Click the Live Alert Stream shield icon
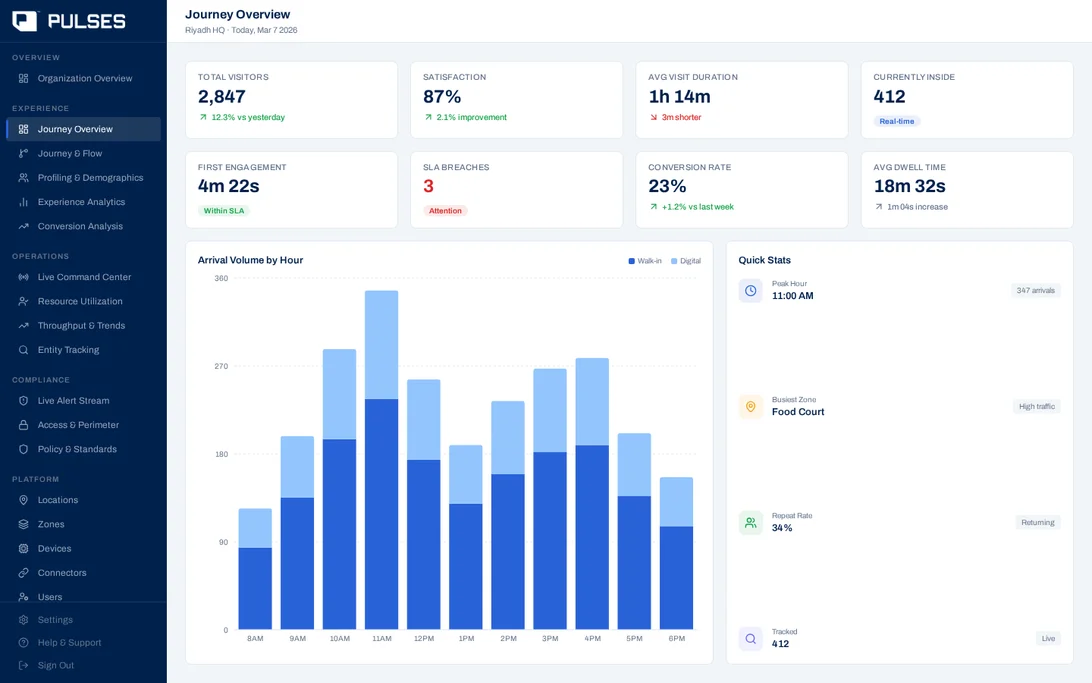The image size is (1092, 683). (23, 401)
